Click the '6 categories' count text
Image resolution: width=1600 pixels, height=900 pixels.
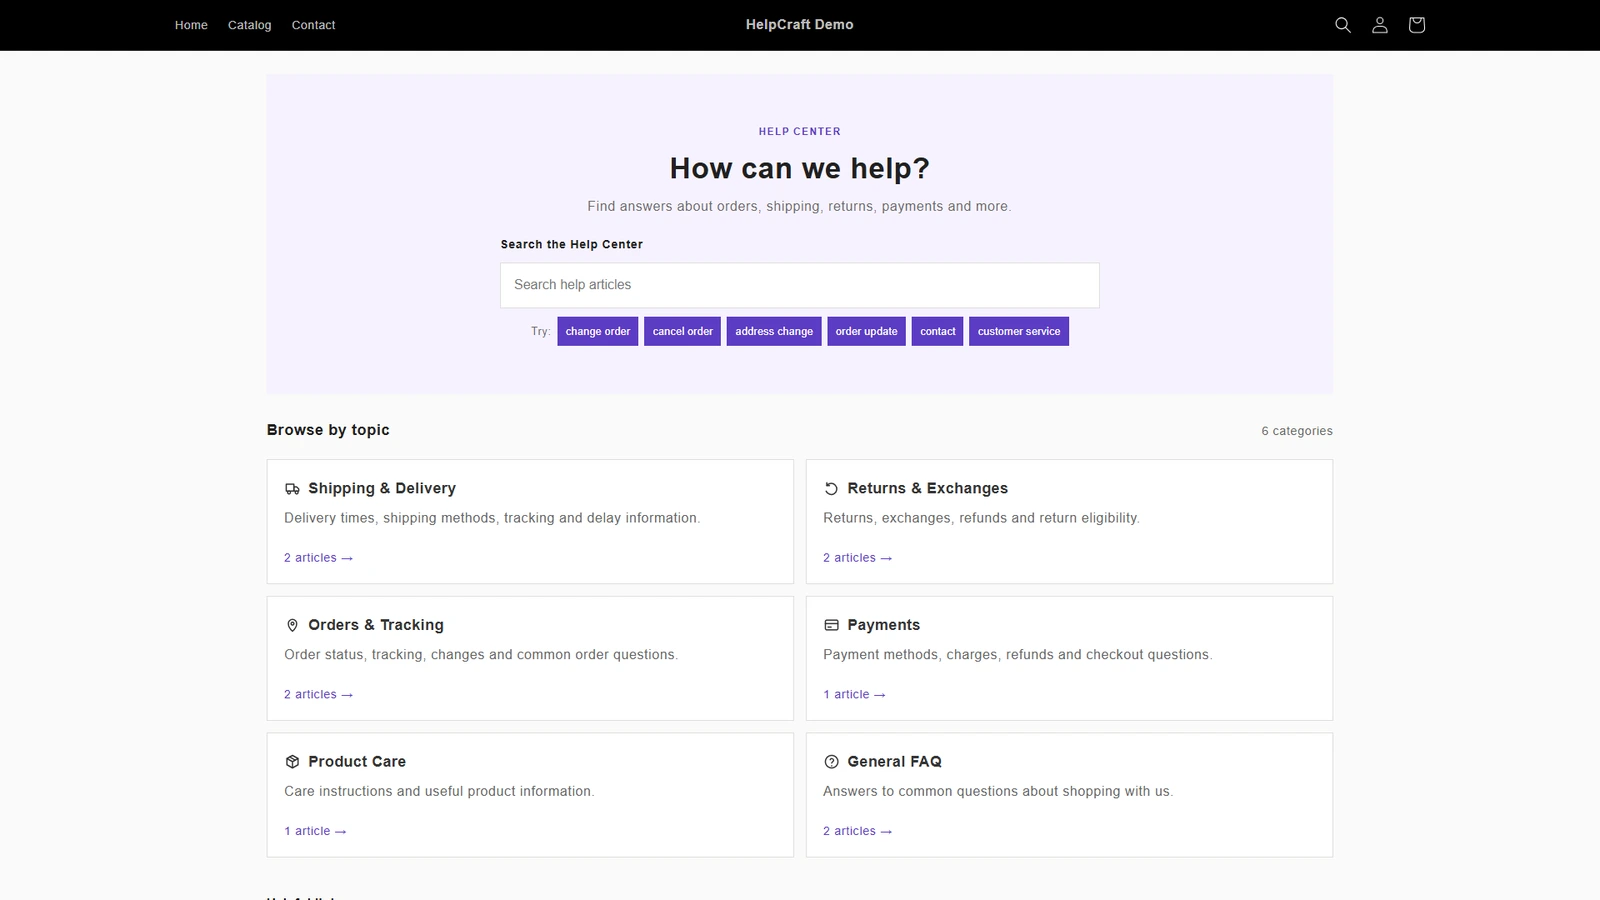pos(1297,431)
